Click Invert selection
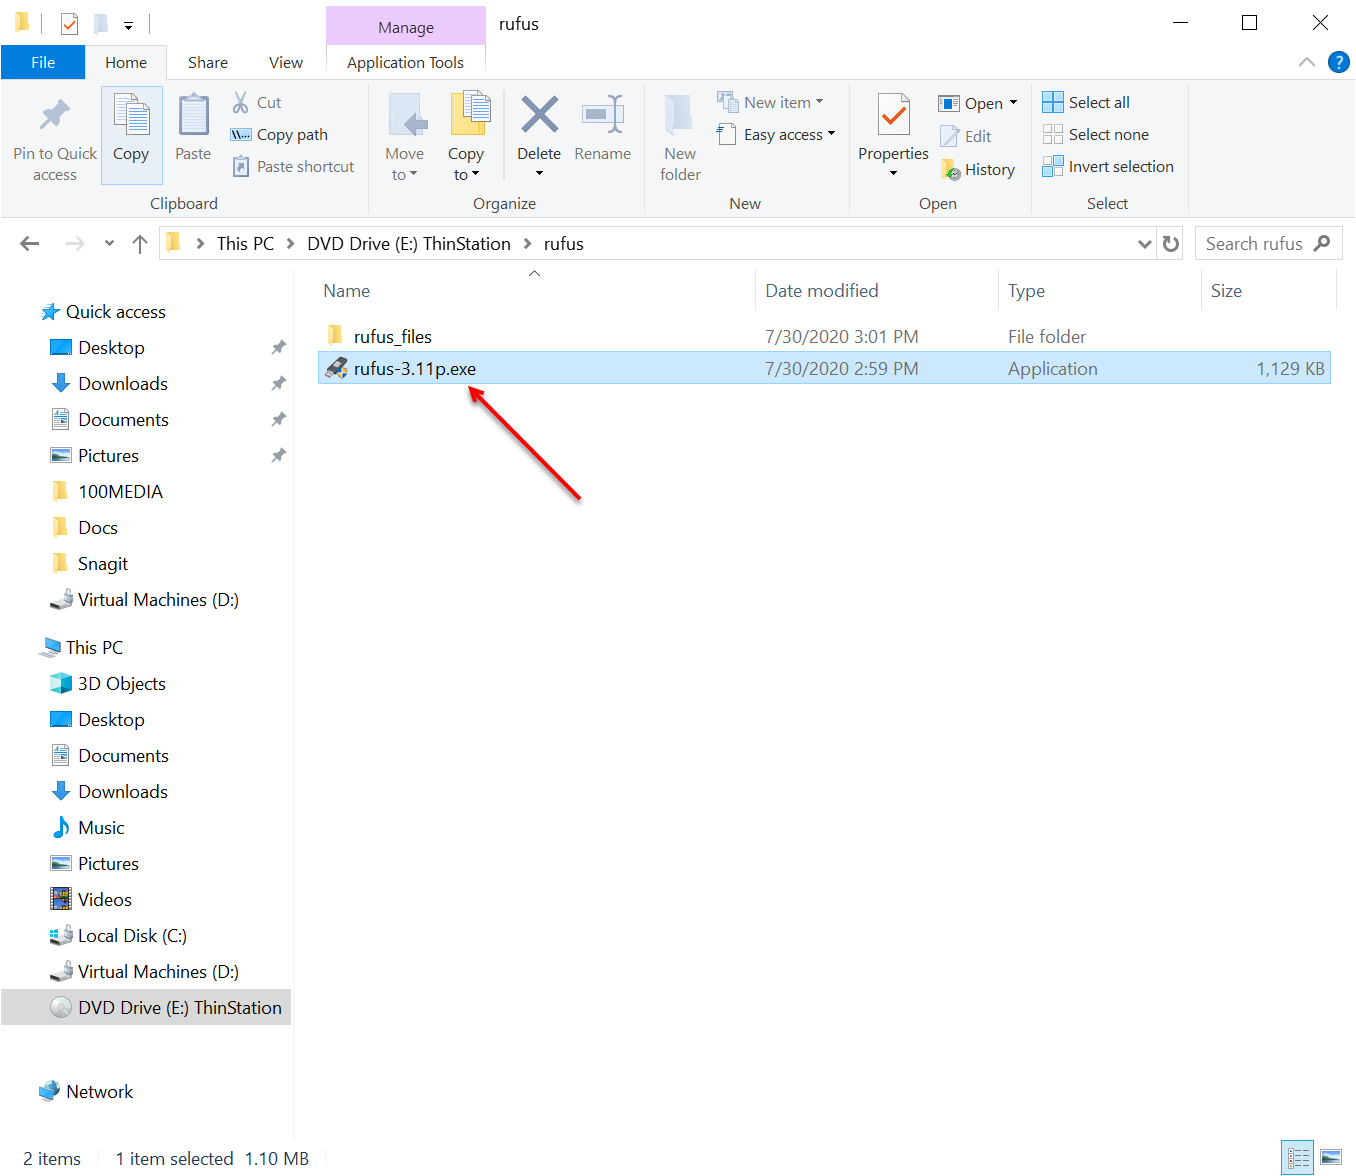This screenshot has height=1176, width=1356. (x=1108, y=166)
